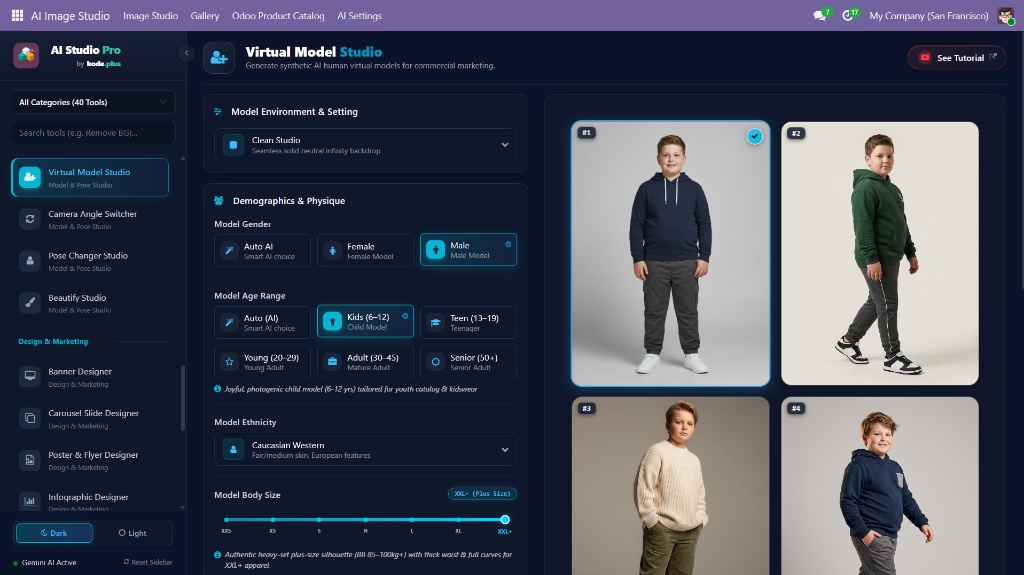Select generated image #3 thumbnail
The image size is (1024, 575).
(x=671, y=486)
